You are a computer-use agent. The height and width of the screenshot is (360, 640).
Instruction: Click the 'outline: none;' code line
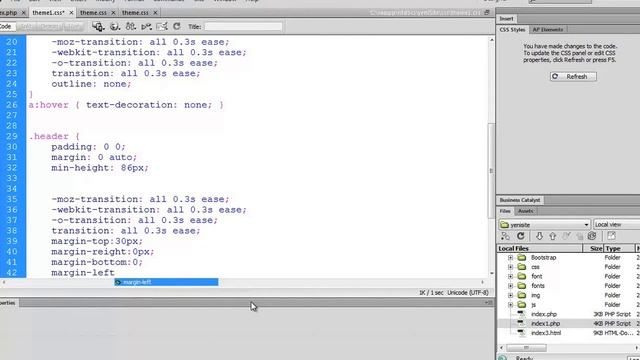91,84
